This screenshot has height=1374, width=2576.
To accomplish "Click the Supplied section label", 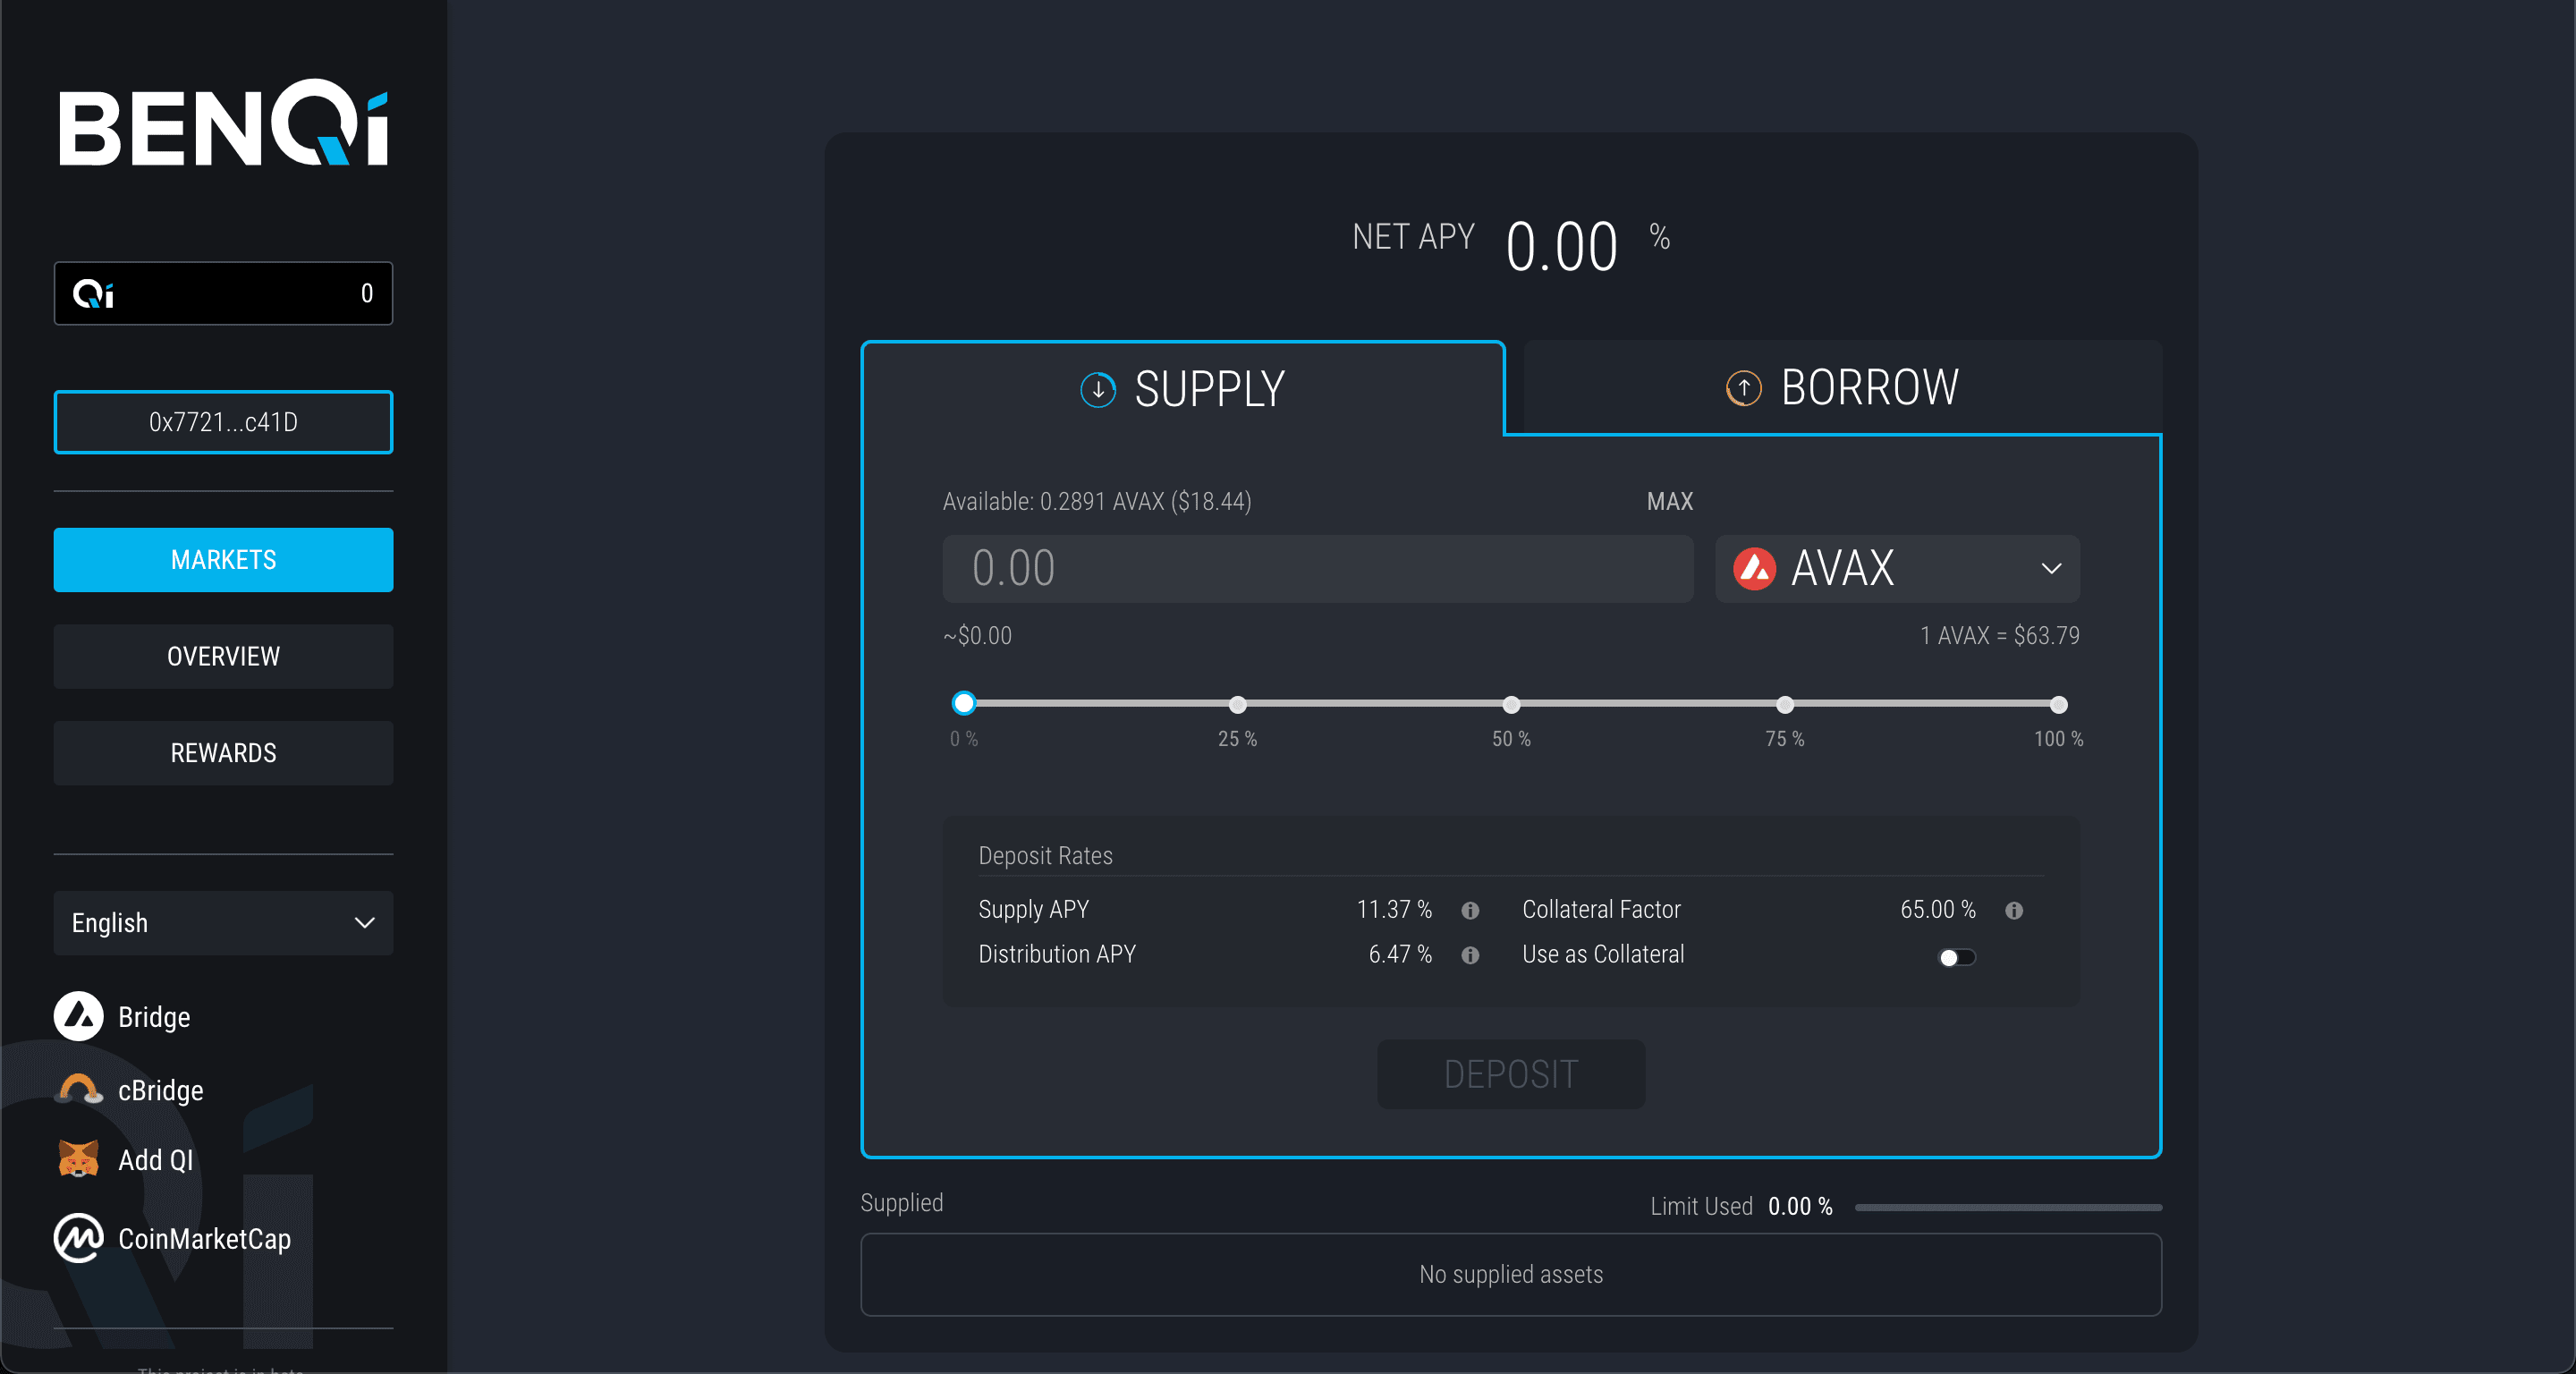I will [x=902, y=1203].
